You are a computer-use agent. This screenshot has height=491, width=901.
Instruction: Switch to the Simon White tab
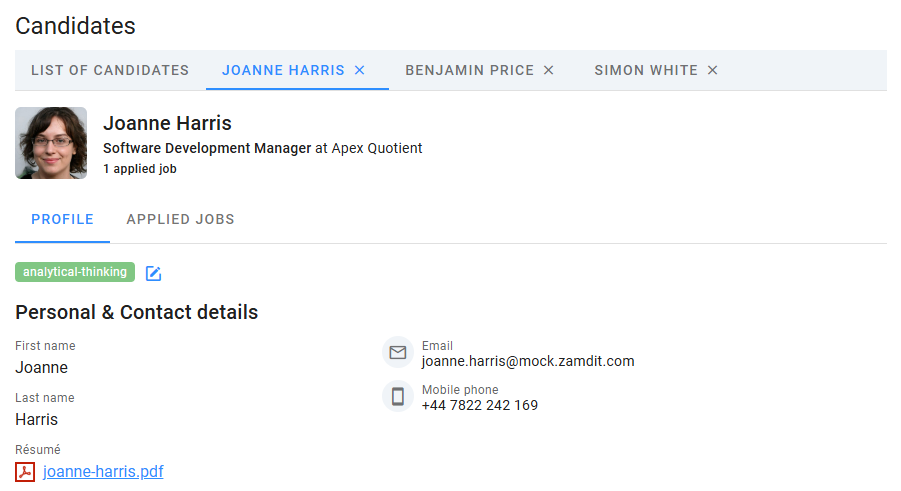(x=645, y=70)
